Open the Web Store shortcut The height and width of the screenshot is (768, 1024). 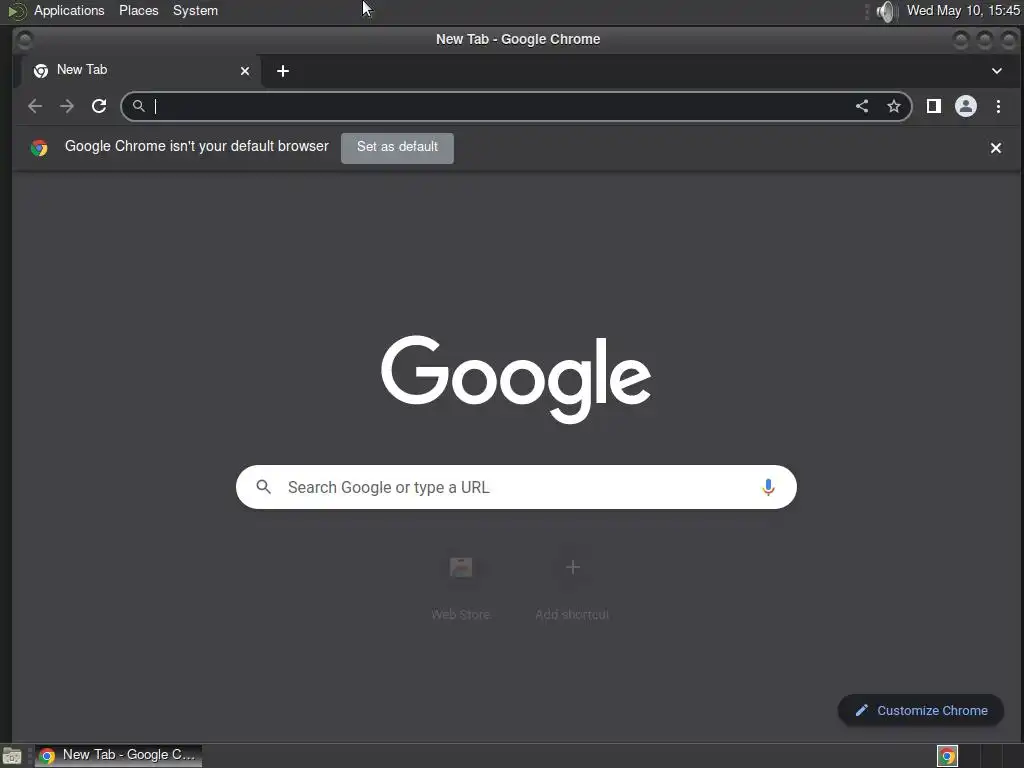click(460, 588)
